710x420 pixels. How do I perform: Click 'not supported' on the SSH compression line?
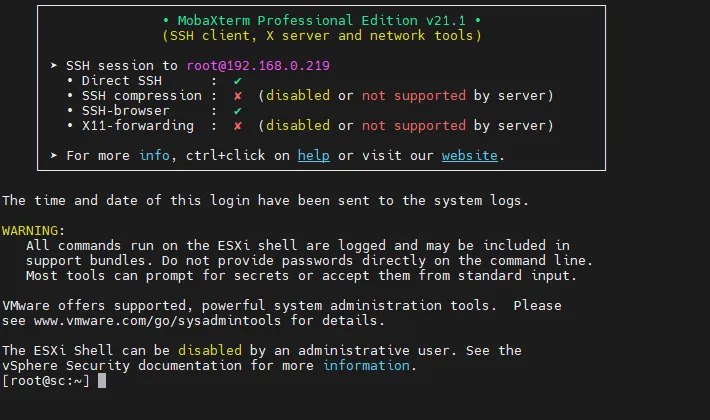pyautogui.click(x=413, y=96)
